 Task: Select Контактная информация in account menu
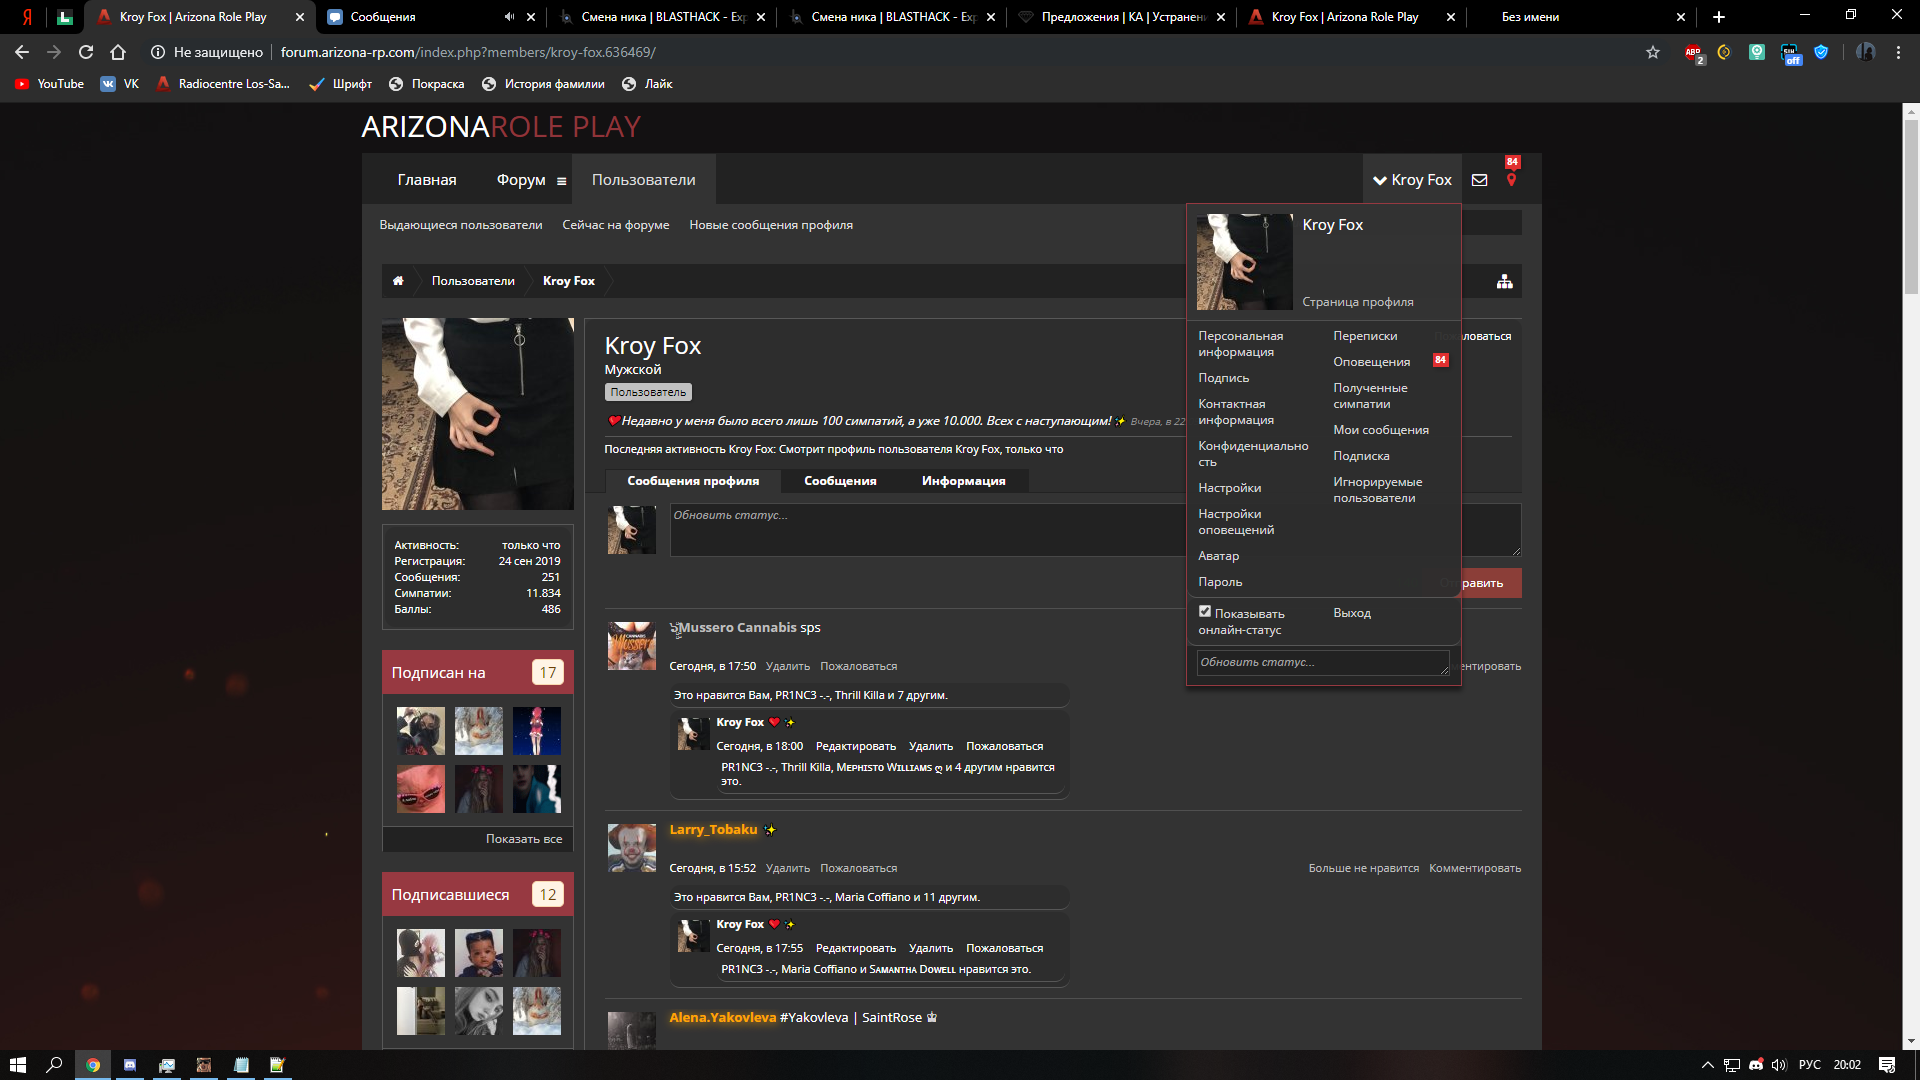[x=1235, y=412]
